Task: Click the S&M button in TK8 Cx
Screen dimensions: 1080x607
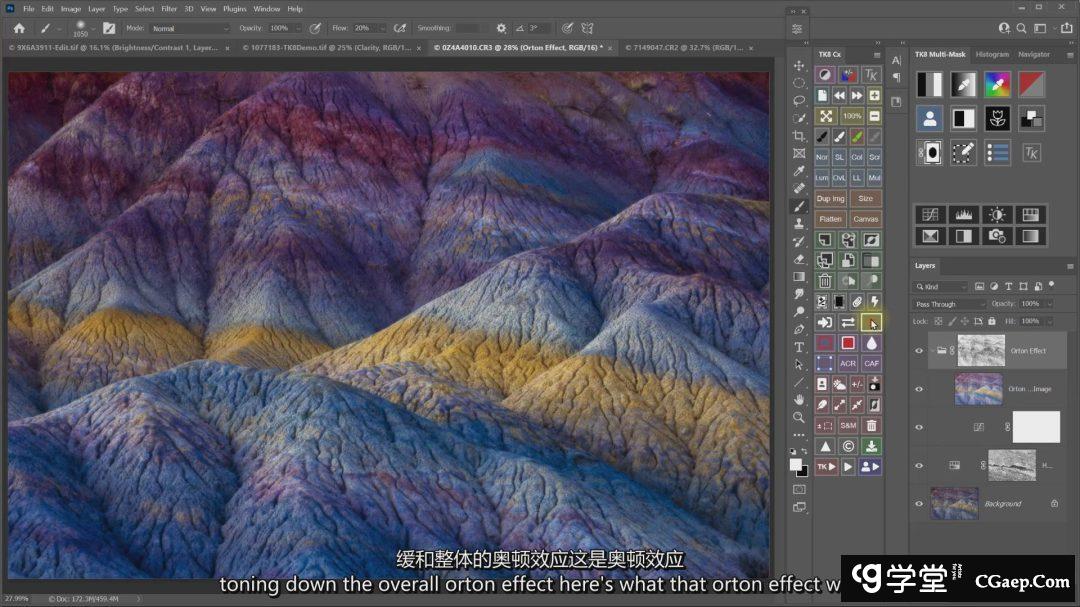Action: point(848,425)
